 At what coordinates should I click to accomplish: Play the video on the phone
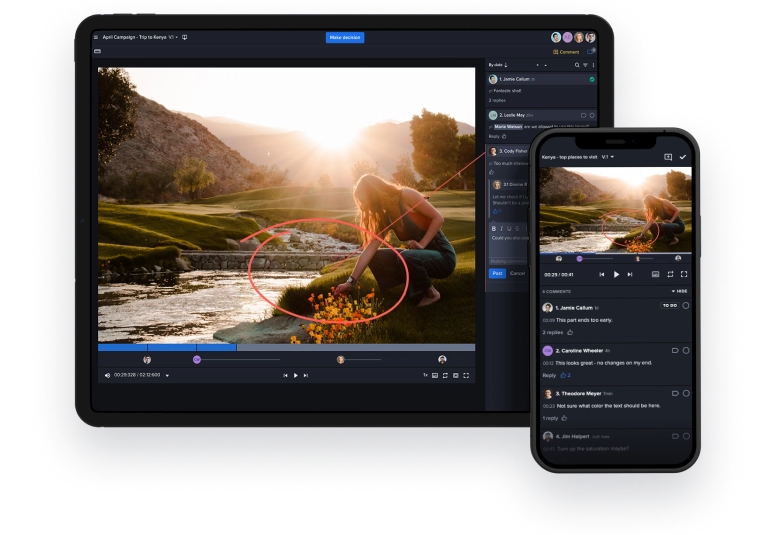click(x=617, y=274)
